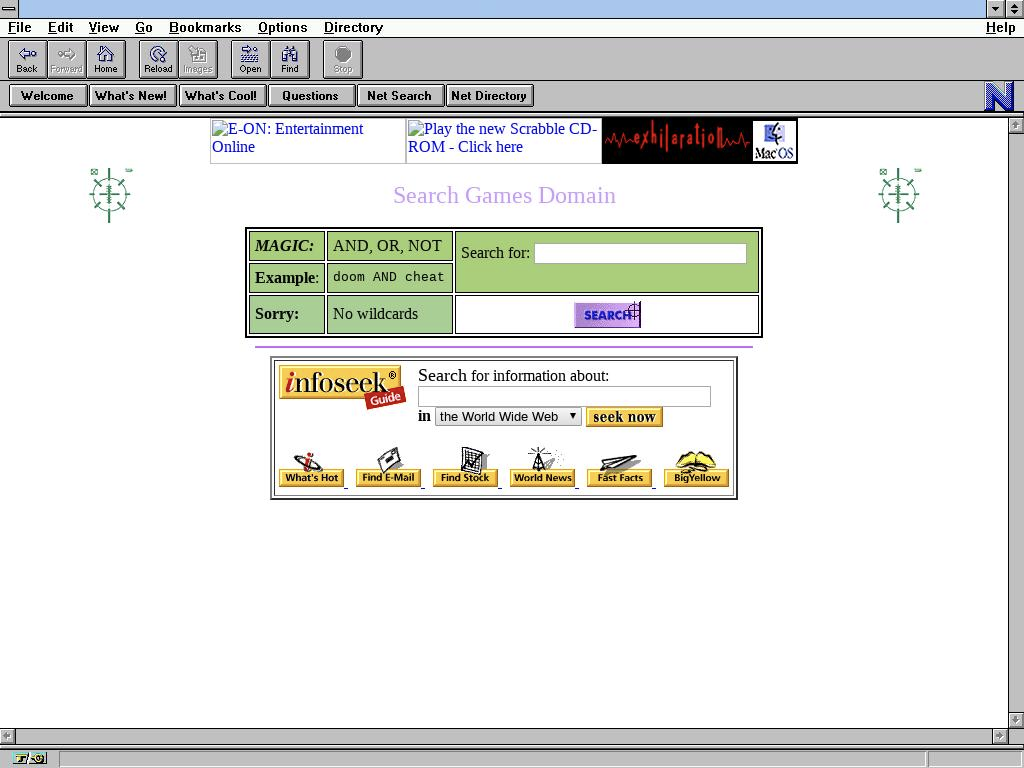Click the What's Hot Infoseek icon

coord(311,468)
